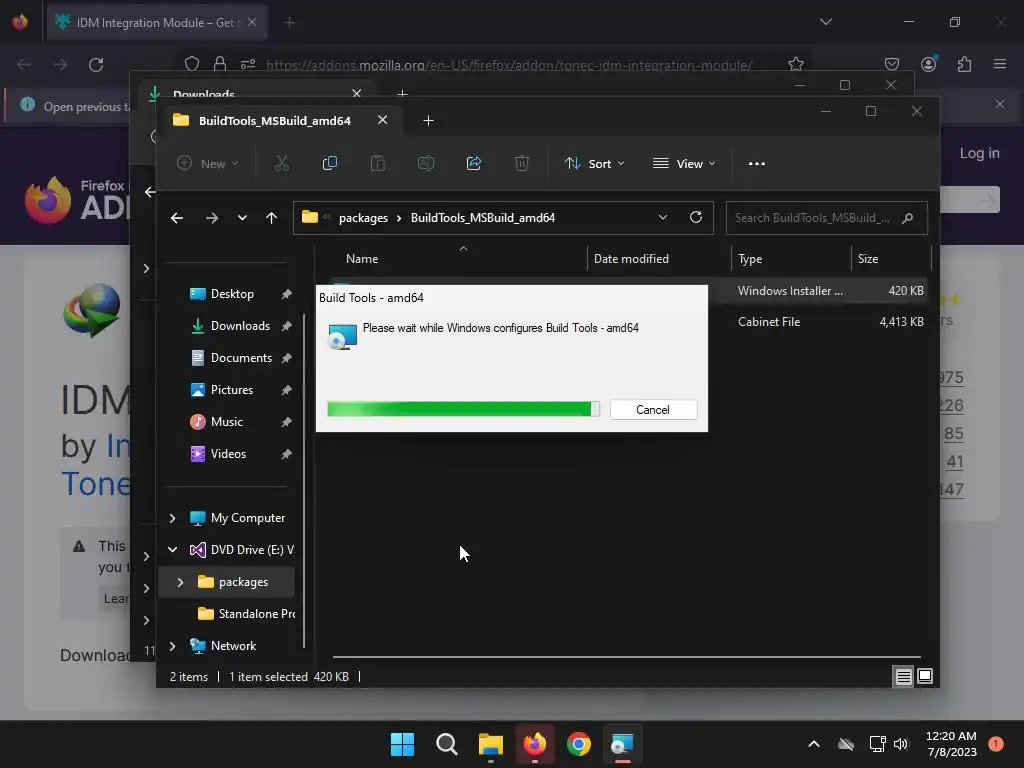This screenshot has height=768, width=1024.
Task: Select IDM Integration Module Firefox tab
Action: click(155, 22)
